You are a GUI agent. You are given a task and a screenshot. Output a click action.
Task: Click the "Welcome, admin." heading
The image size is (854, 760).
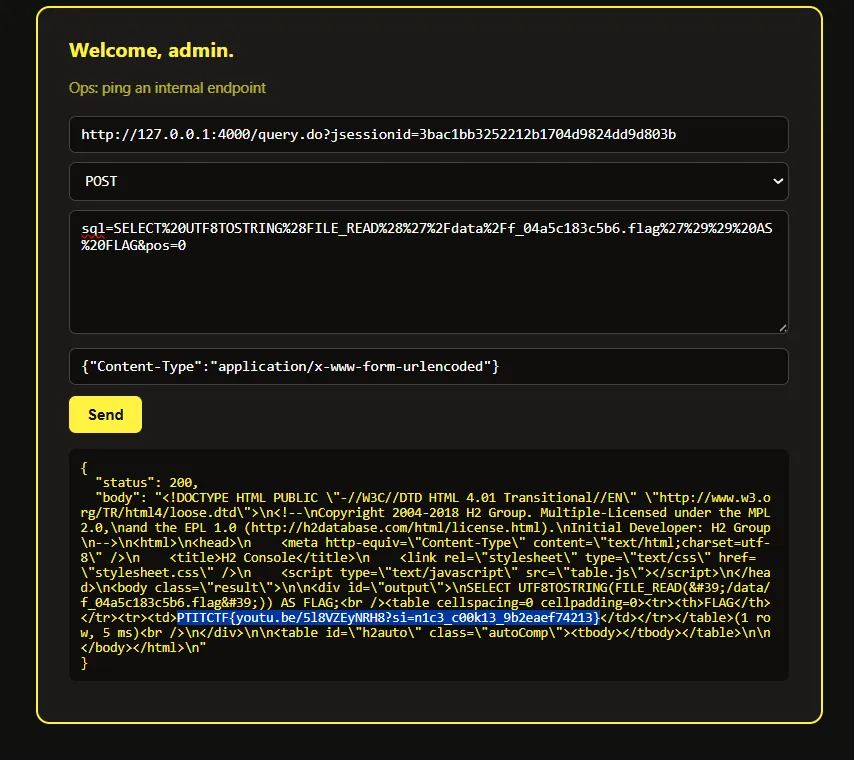151,50
